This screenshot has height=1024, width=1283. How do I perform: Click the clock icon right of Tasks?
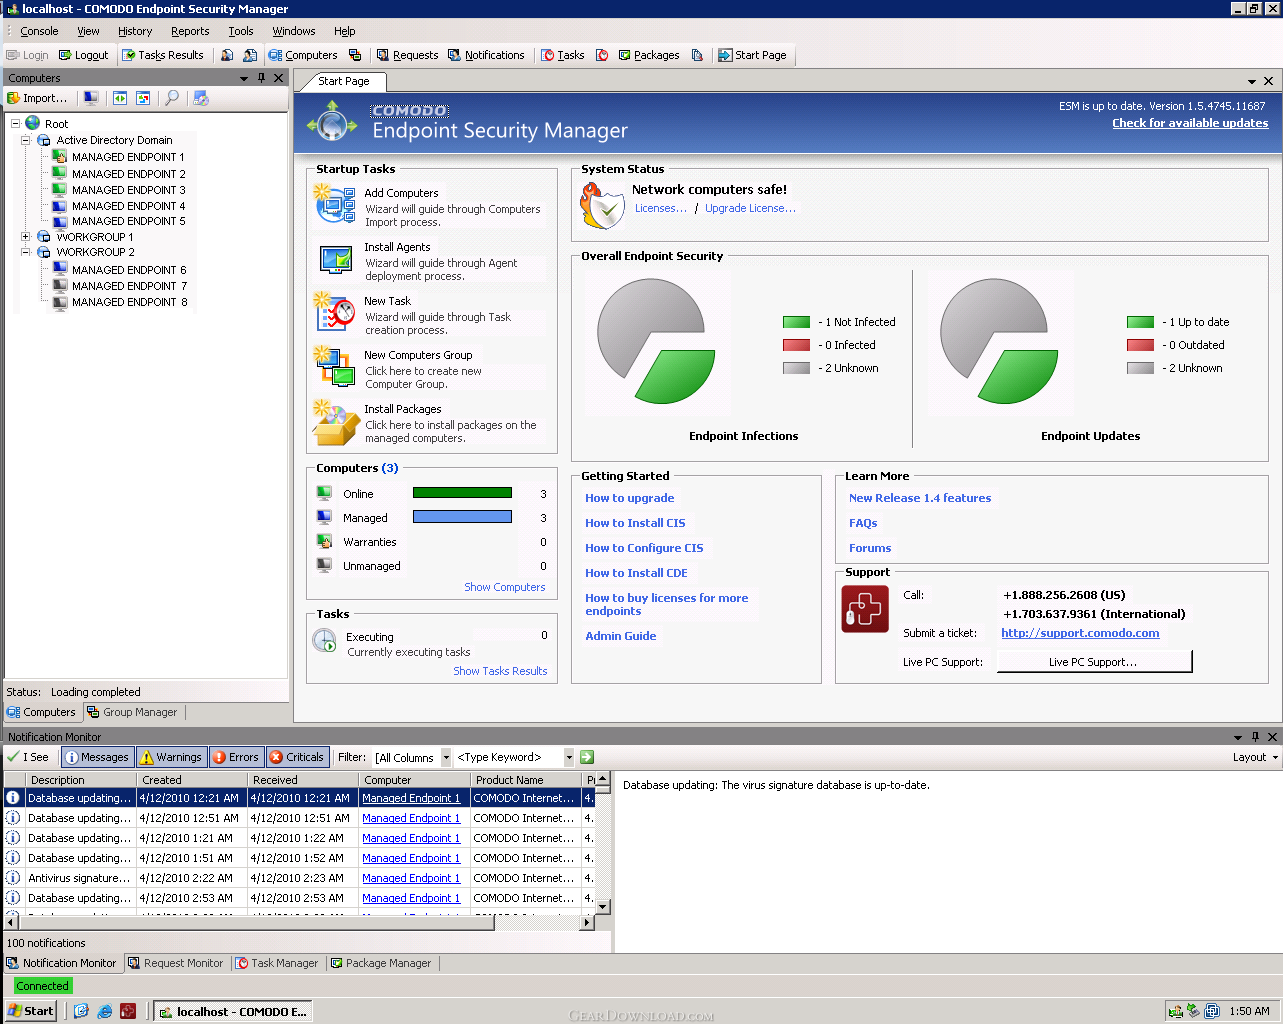602,55
